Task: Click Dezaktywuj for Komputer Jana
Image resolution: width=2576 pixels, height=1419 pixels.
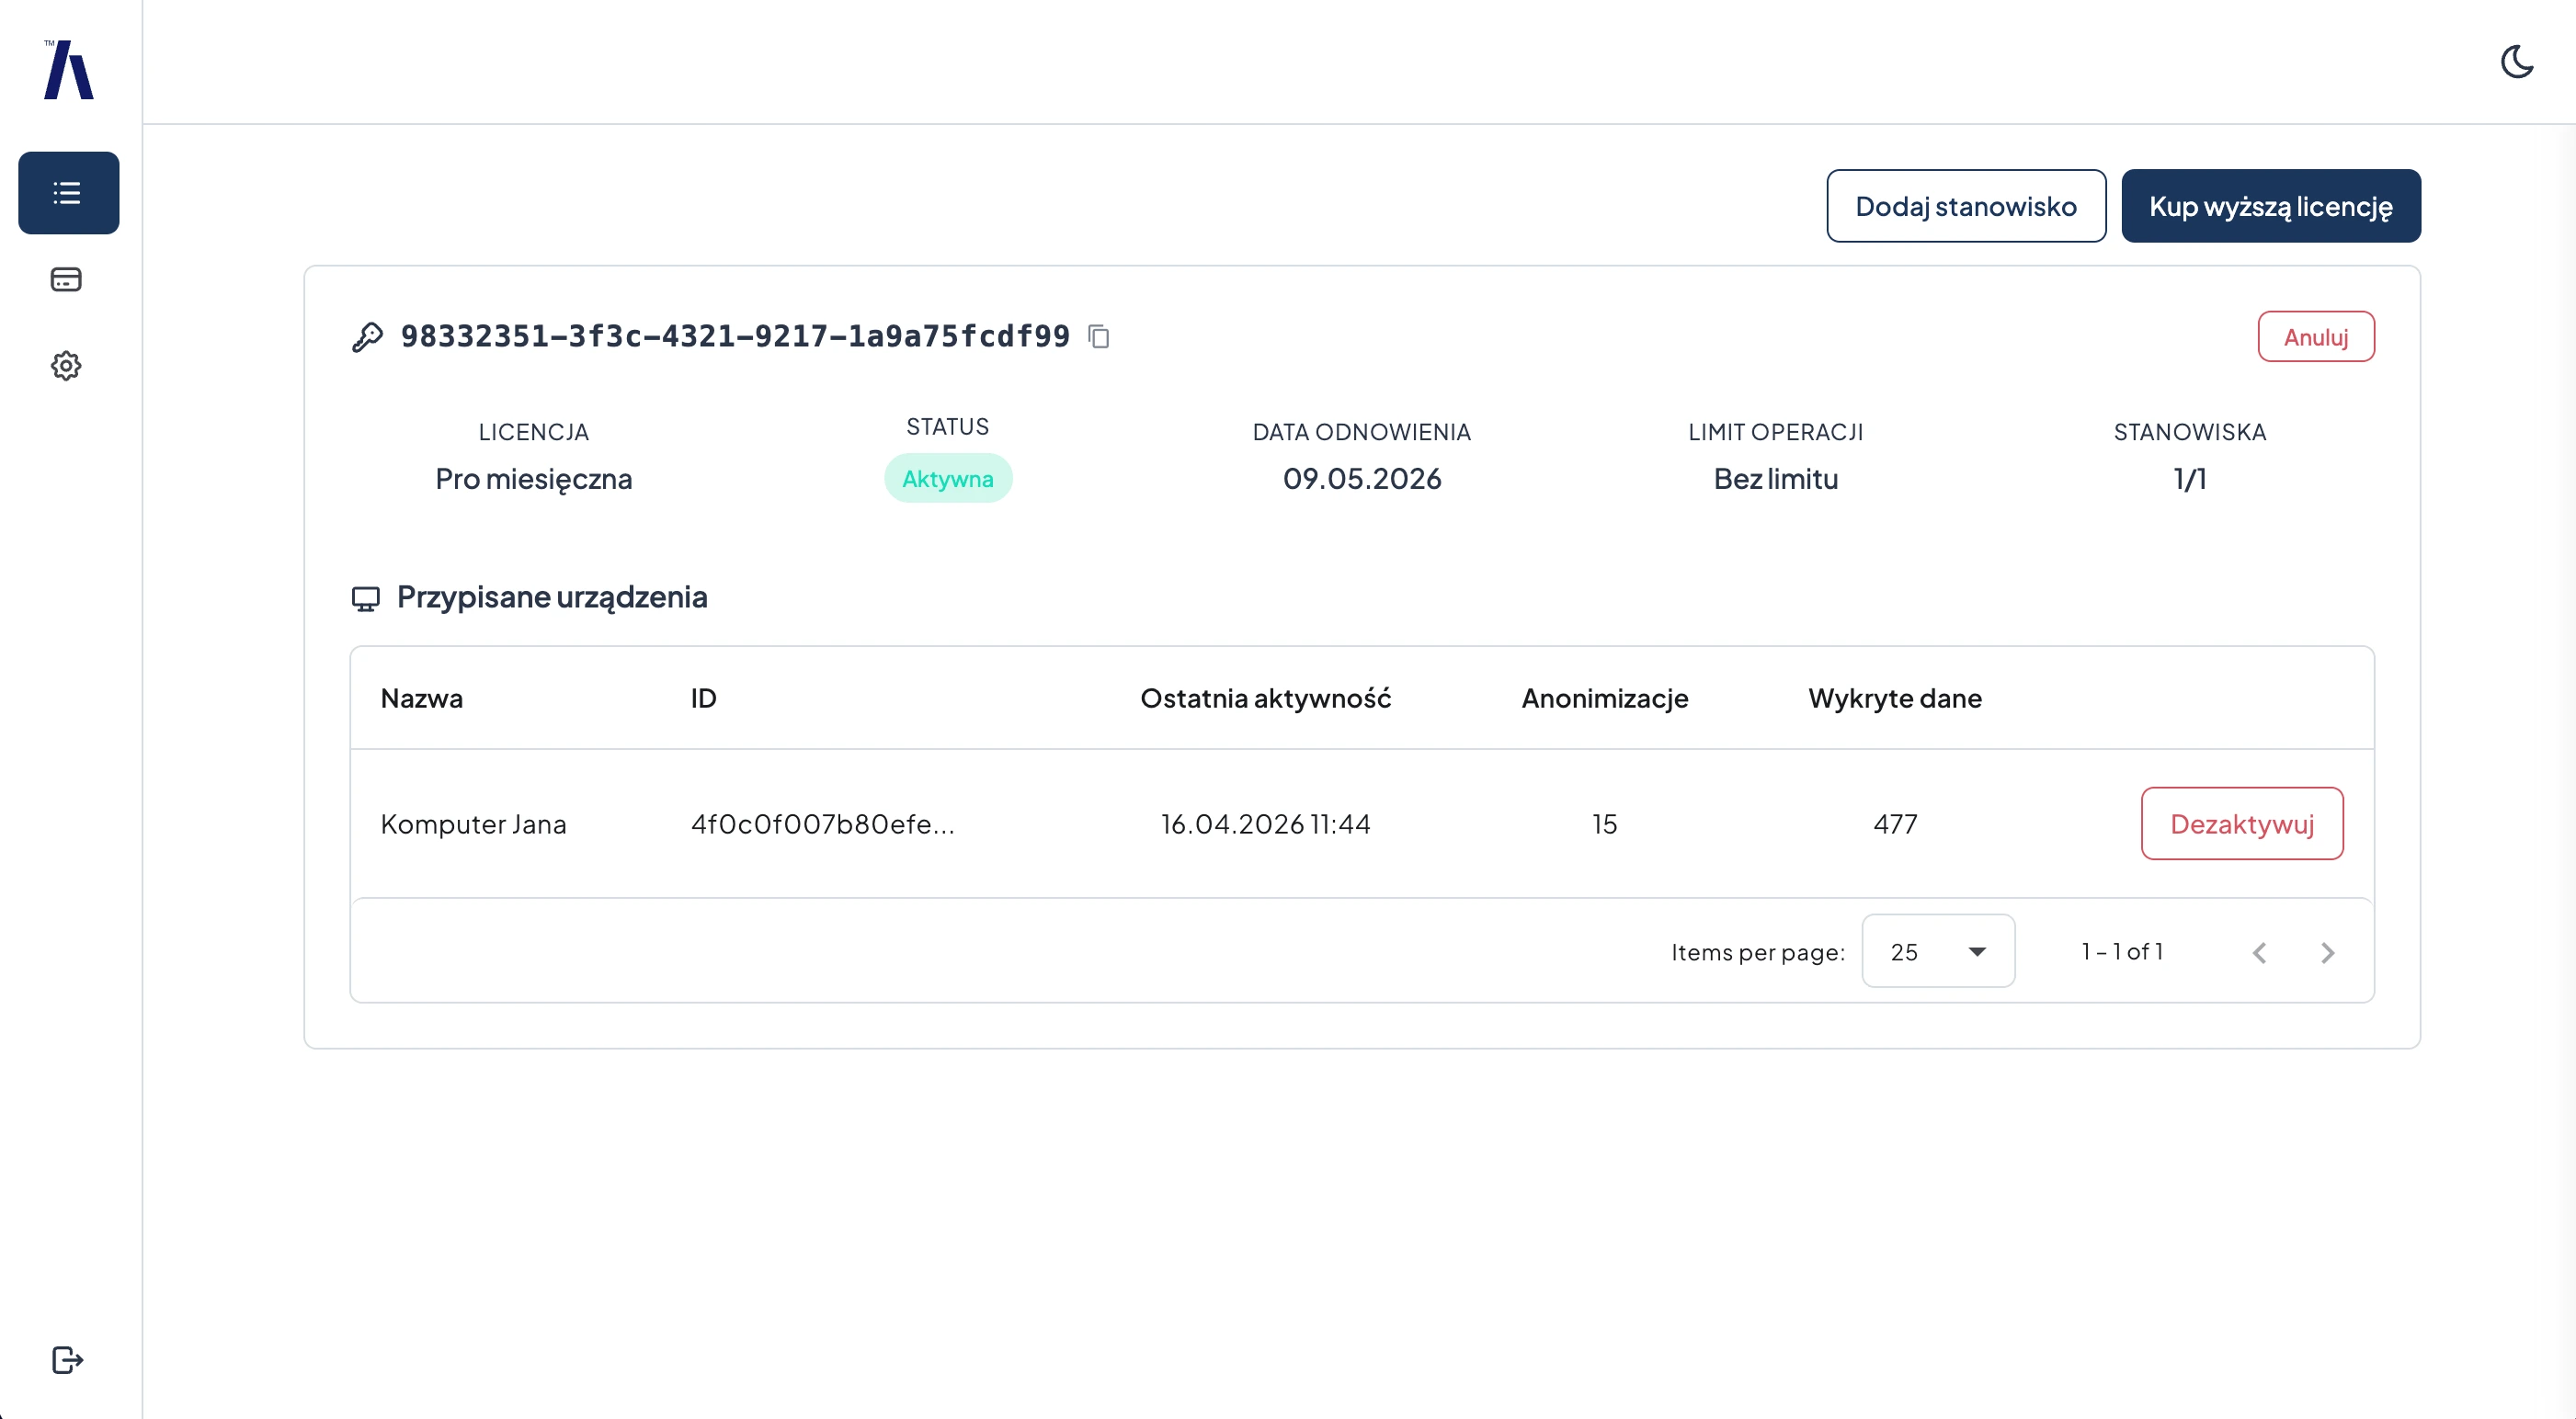Action: point(2242,824)
